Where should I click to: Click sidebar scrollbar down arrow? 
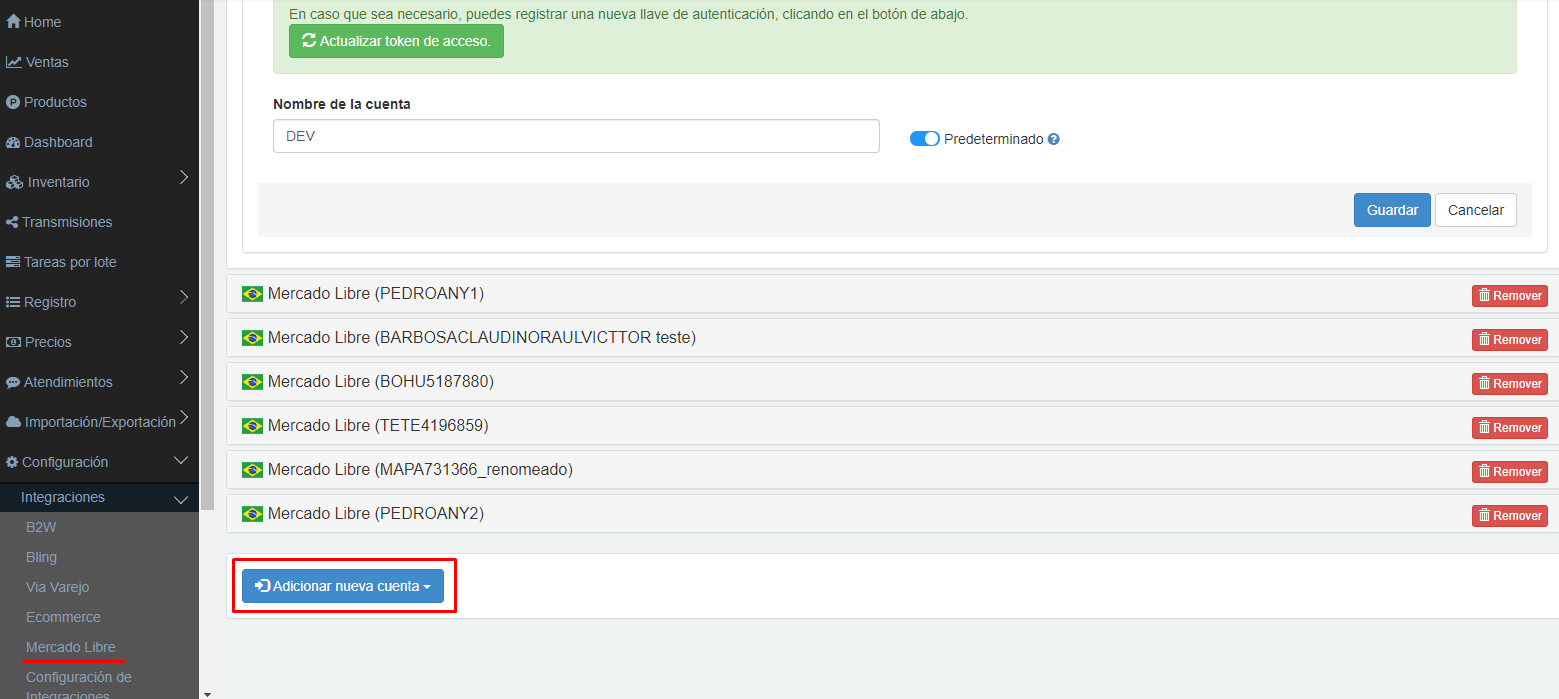(207, 693)
